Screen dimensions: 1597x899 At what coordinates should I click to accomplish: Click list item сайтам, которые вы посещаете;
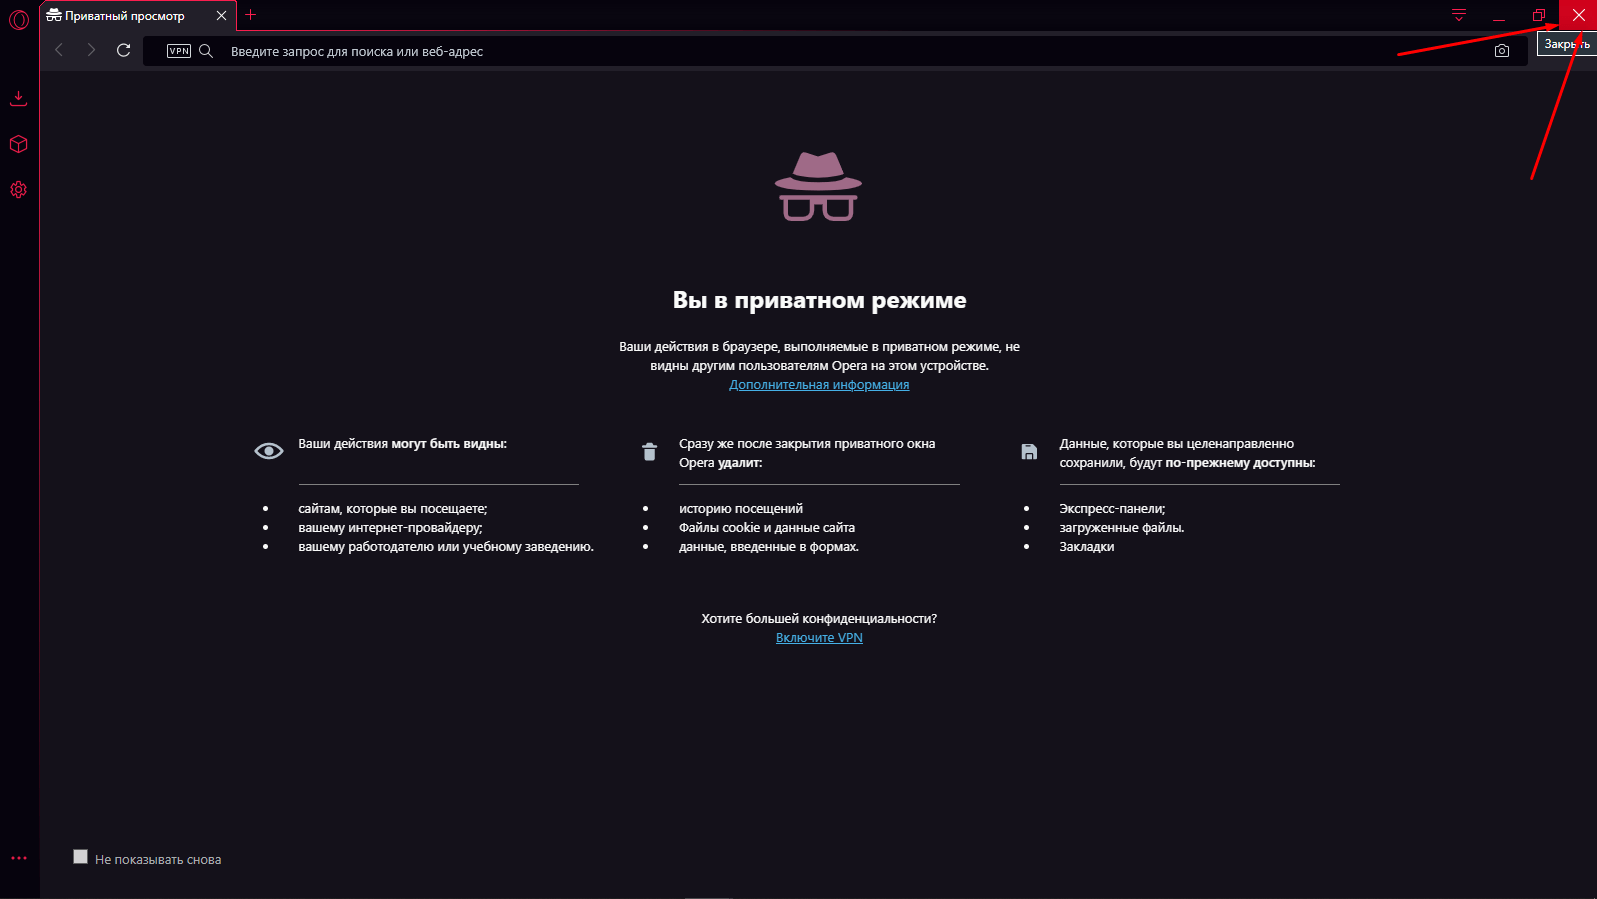point(393,509)
